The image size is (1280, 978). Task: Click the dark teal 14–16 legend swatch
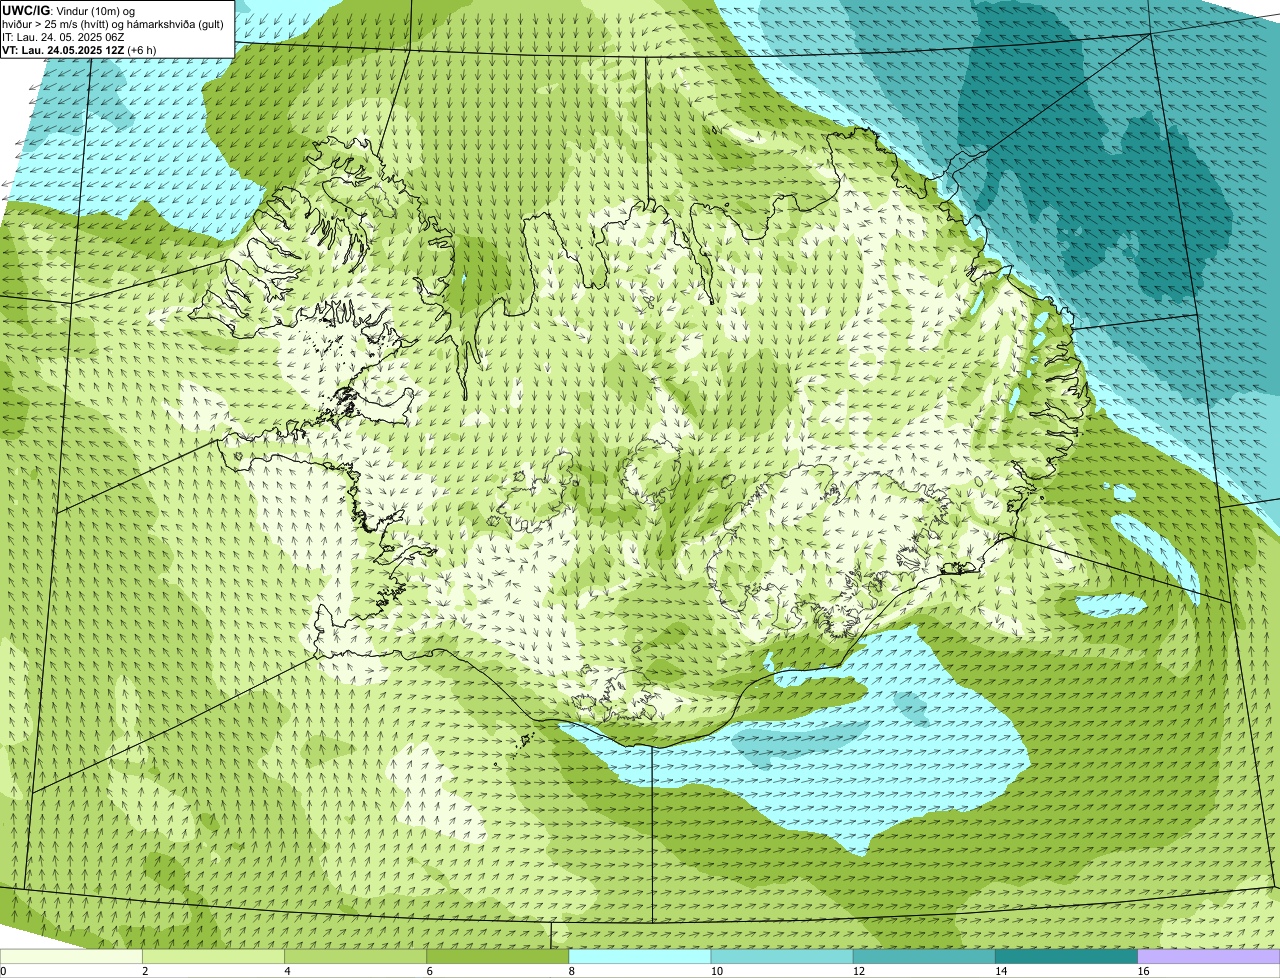click(1067, 956)
